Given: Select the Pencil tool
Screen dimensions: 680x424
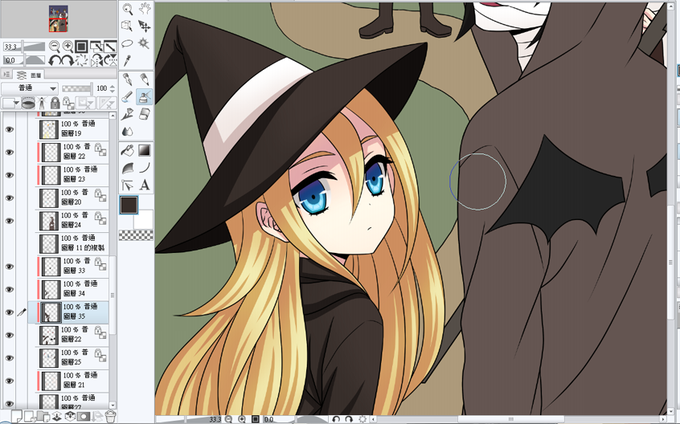Looking at the screenshot, I should [x=144, y=79].
